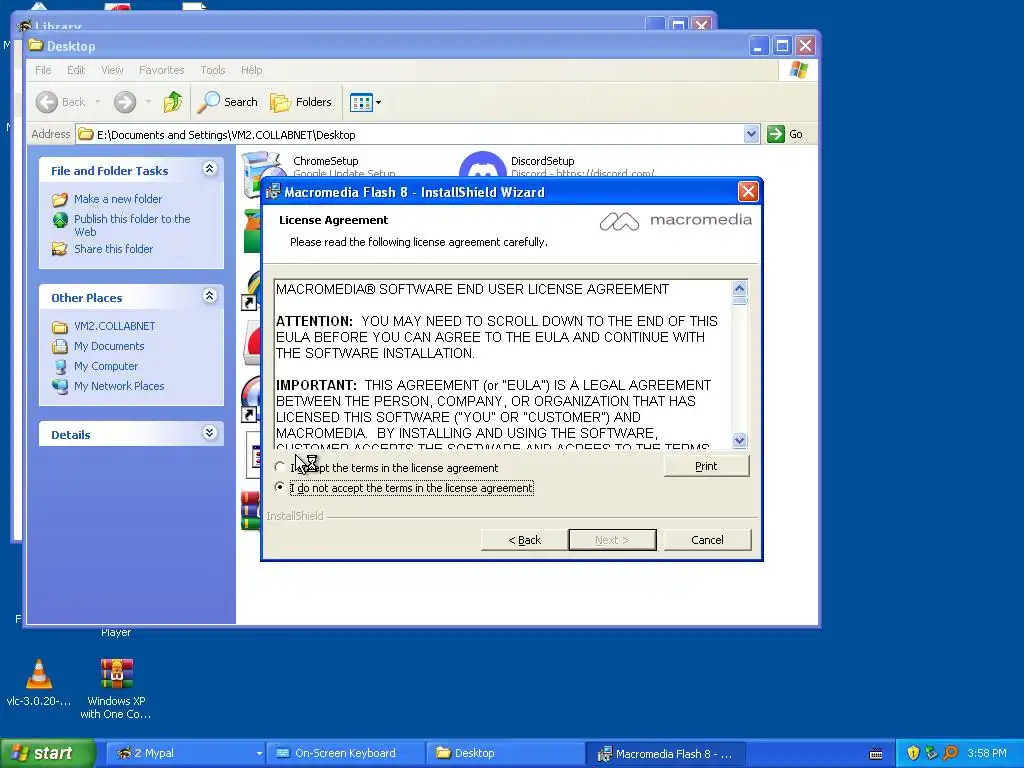The width and height of the screenshot is (1024, 768).
Task: Click the green Go button
Action: (x=784, y=134)
